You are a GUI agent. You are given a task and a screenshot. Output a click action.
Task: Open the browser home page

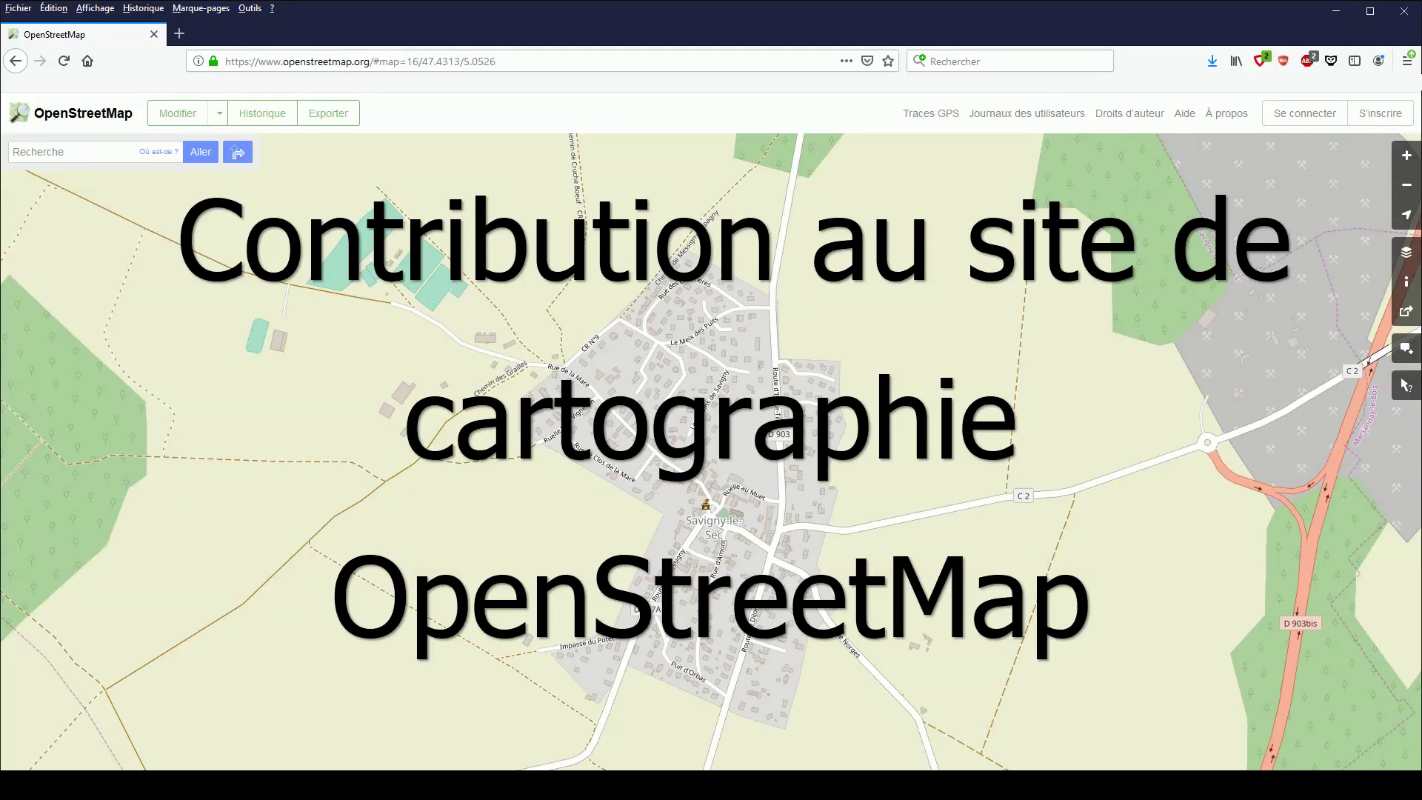[87, 61]
